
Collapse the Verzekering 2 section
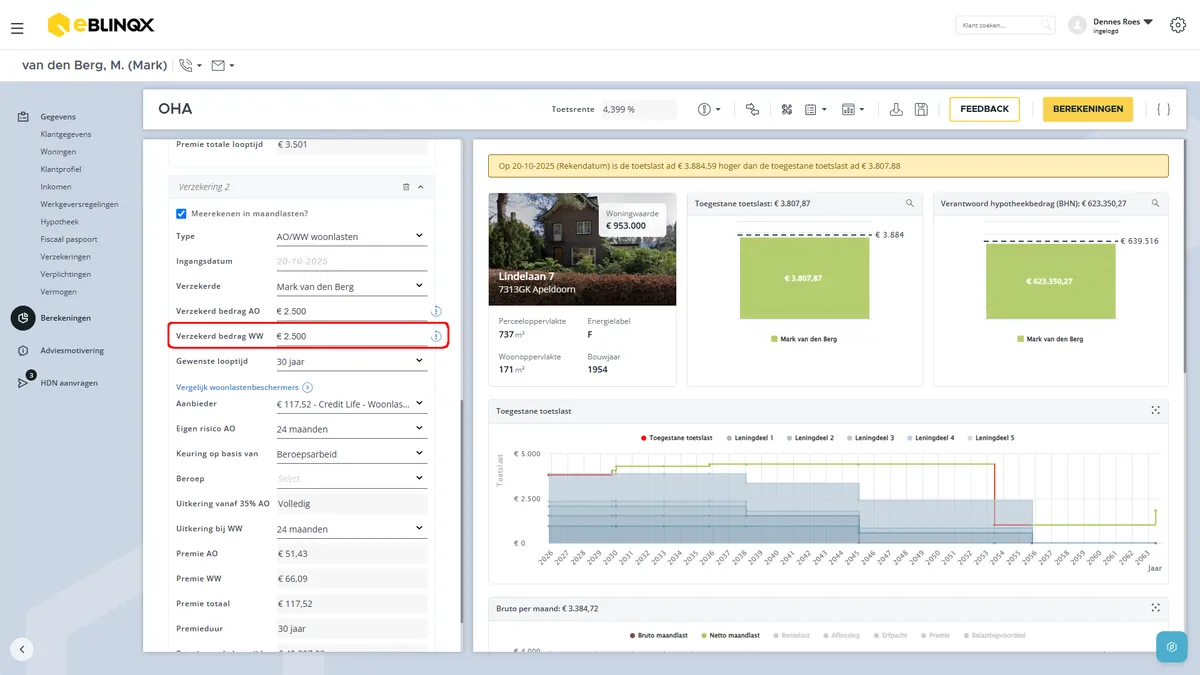421,187
